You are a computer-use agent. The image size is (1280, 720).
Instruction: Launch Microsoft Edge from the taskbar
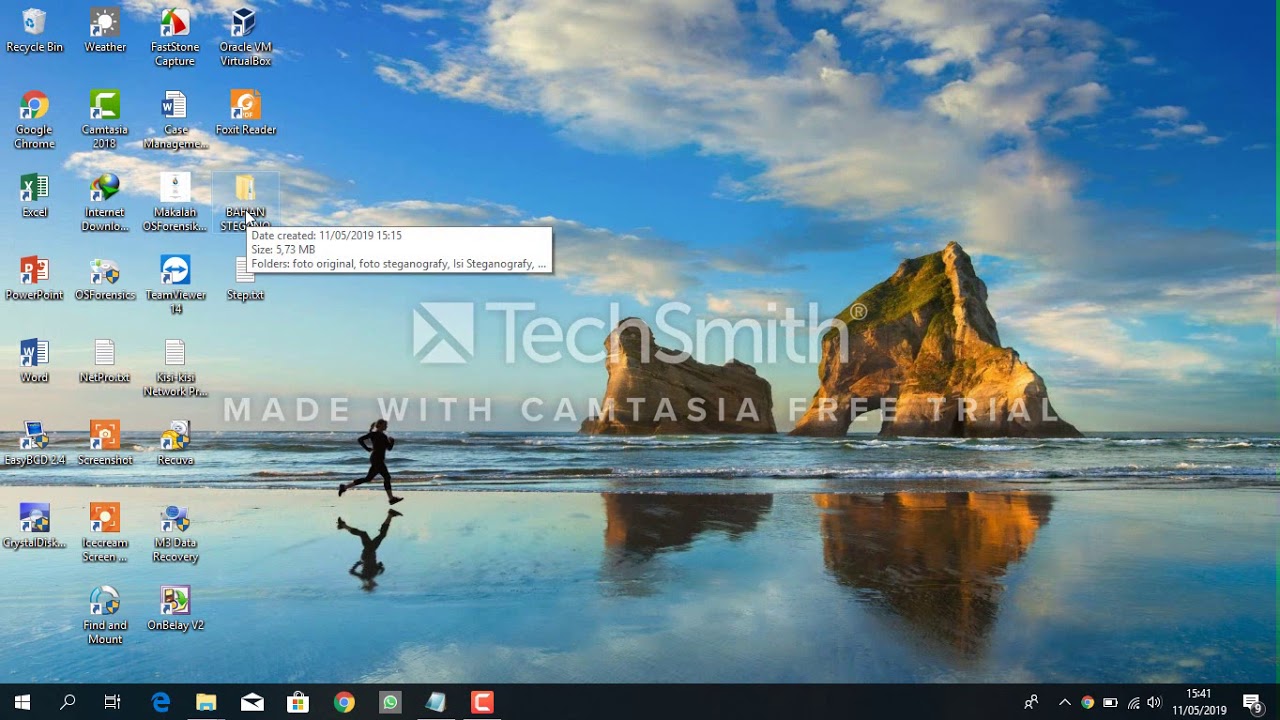coord(160,702)
